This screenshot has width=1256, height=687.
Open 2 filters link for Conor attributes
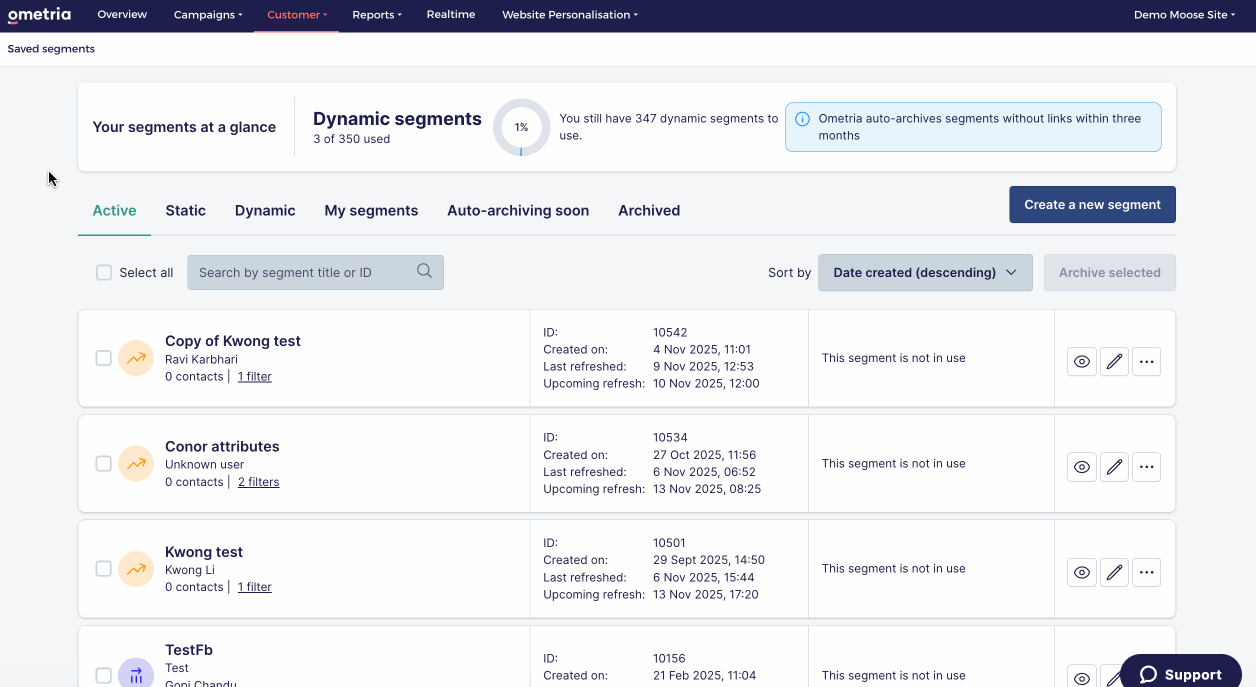pos(258,482)
